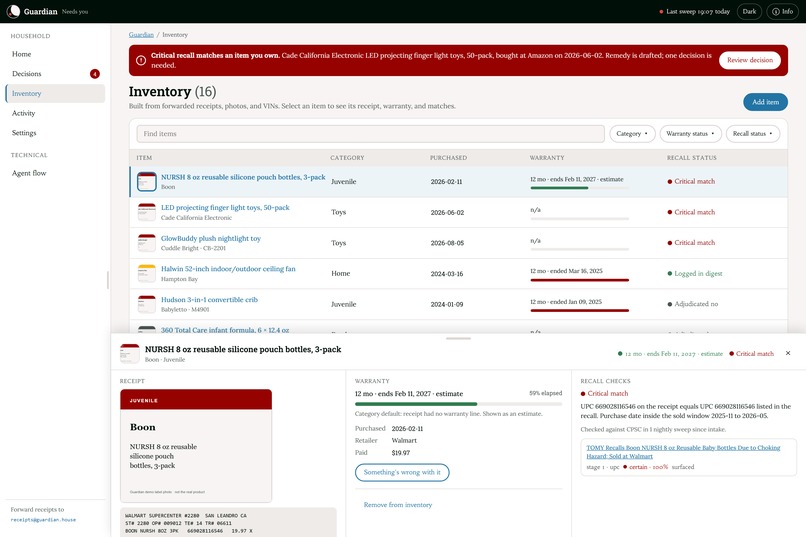
Task: Click Logged in digest status for Halwin fan
Action: coord(694,273)
